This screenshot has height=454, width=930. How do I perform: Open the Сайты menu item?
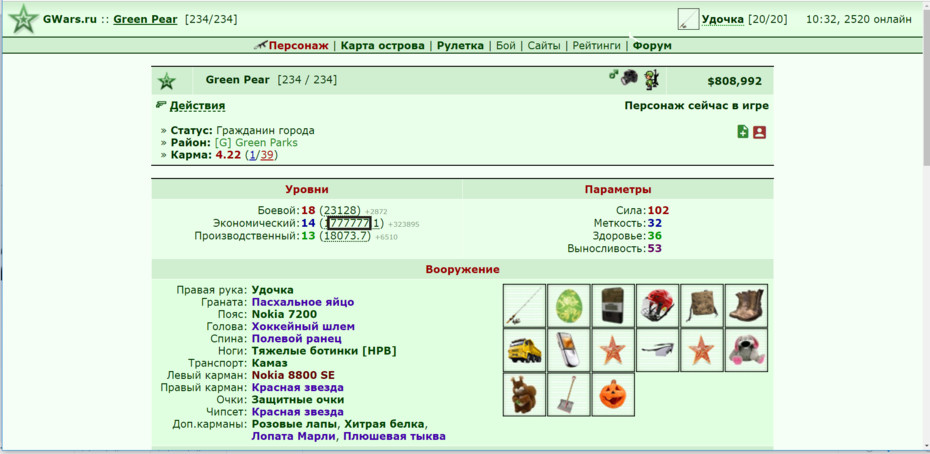click(544, 46)
